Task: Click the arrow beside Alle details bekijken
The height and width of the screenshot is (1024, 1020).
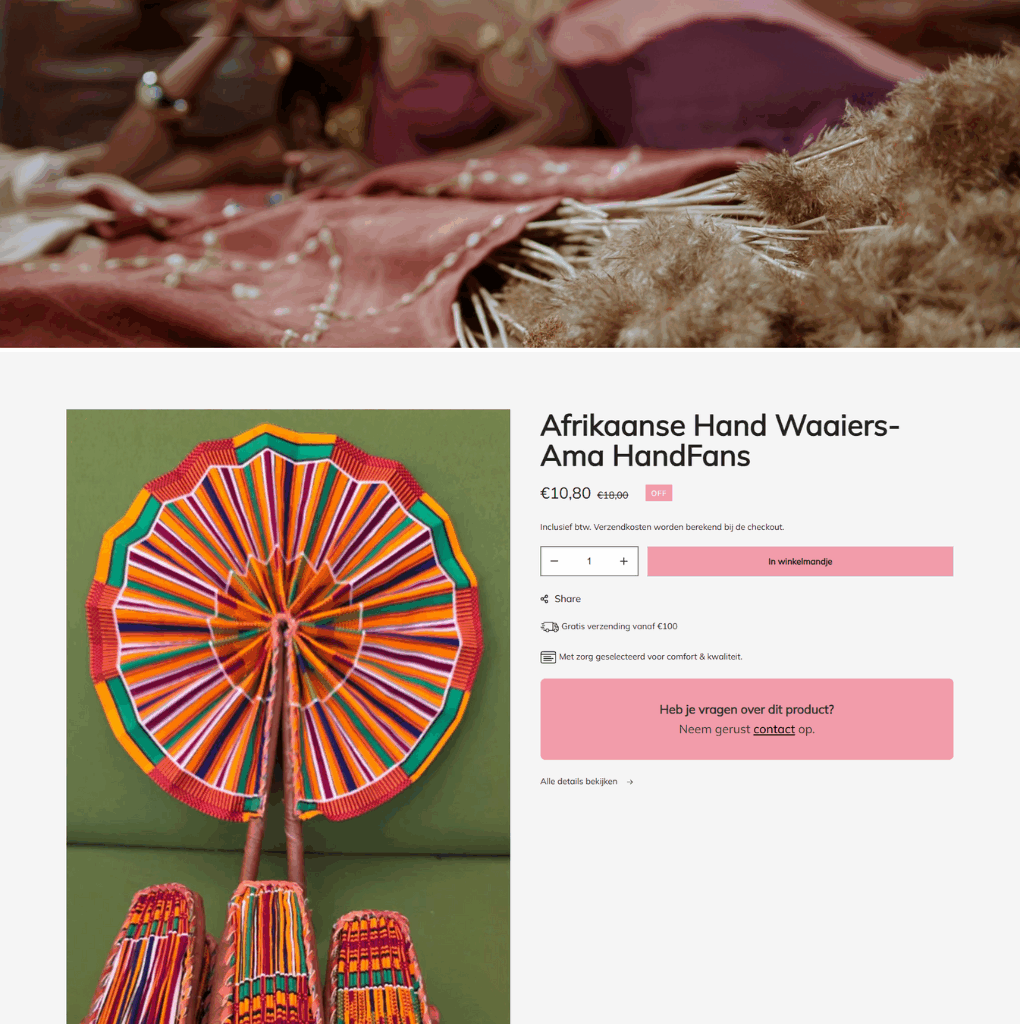Action: pyautogui.click(x=630, y=782)
